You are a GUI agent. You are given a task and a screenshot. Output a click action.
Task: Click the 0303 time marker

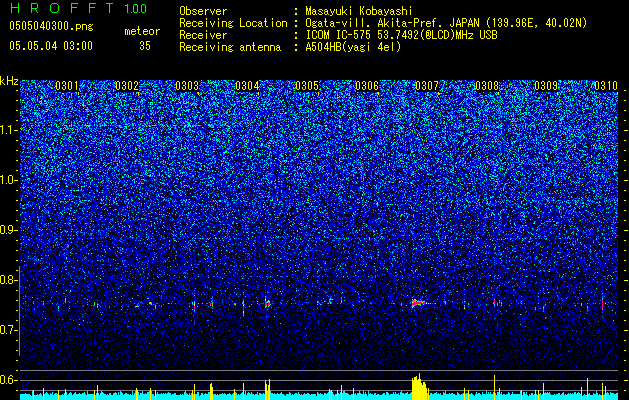[187, 86]
